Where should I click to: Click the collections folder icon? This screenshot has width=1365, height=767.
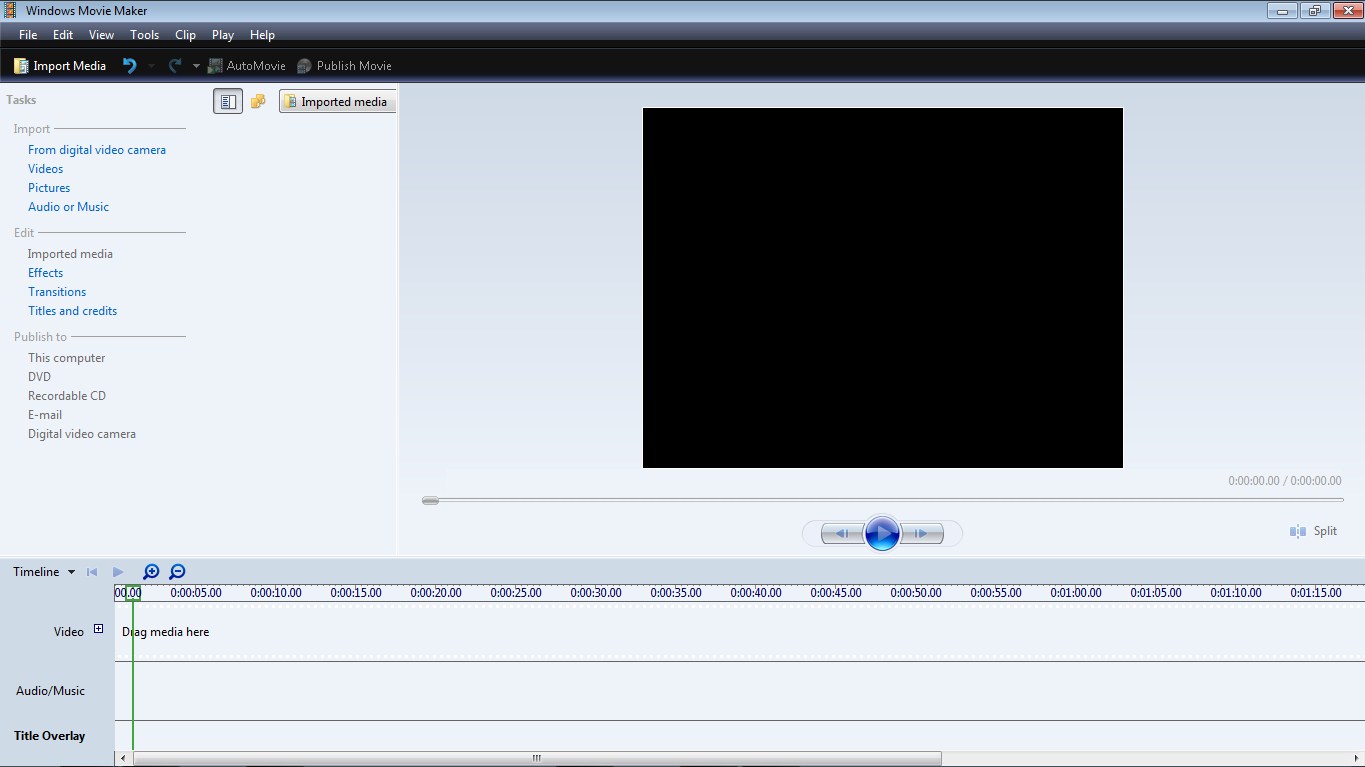tap(258, 101)
